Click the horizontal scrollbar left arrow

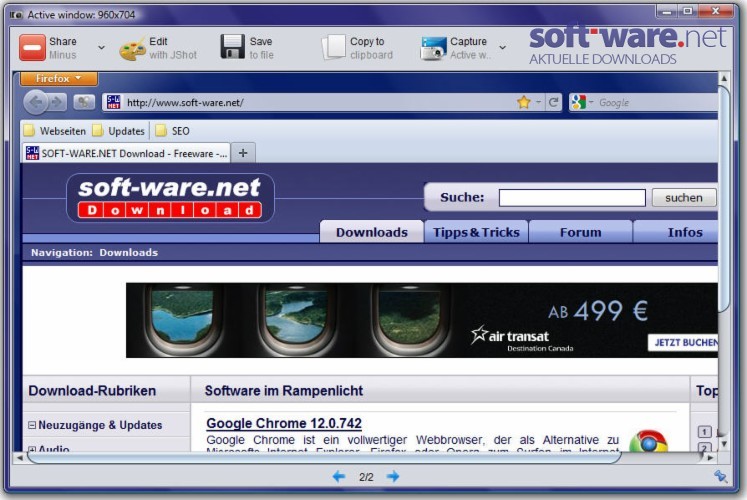20,458
